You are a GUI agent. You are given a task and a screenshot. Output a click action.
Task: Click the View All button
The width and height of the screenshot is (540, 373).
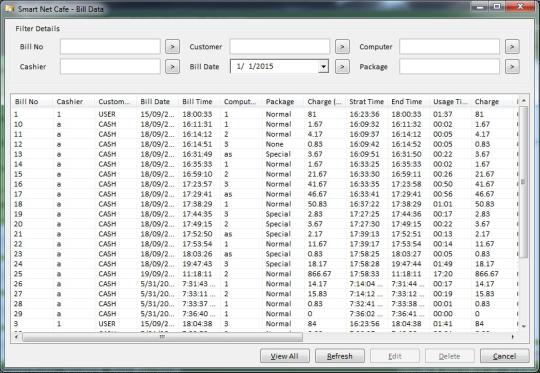pyautogui.click(x=285, y=356)
